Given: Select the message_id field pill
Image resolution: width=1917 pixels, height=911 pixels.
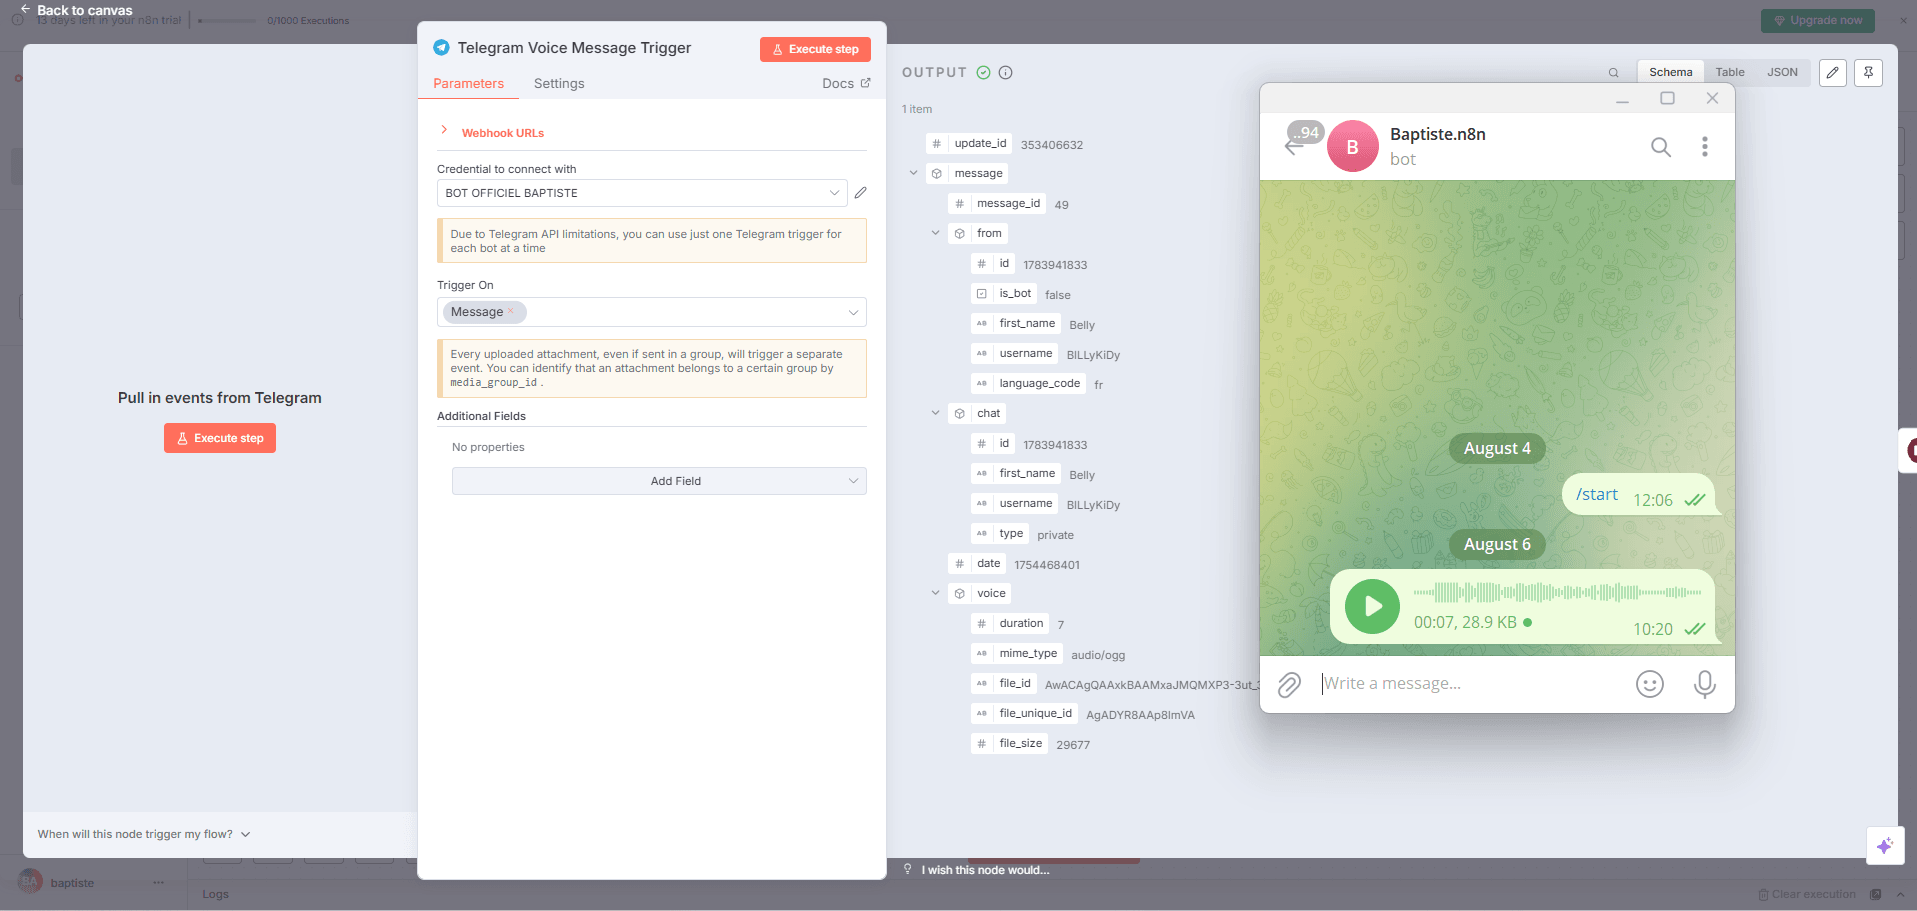Looking at the screenshot, I should coord(997,203).
